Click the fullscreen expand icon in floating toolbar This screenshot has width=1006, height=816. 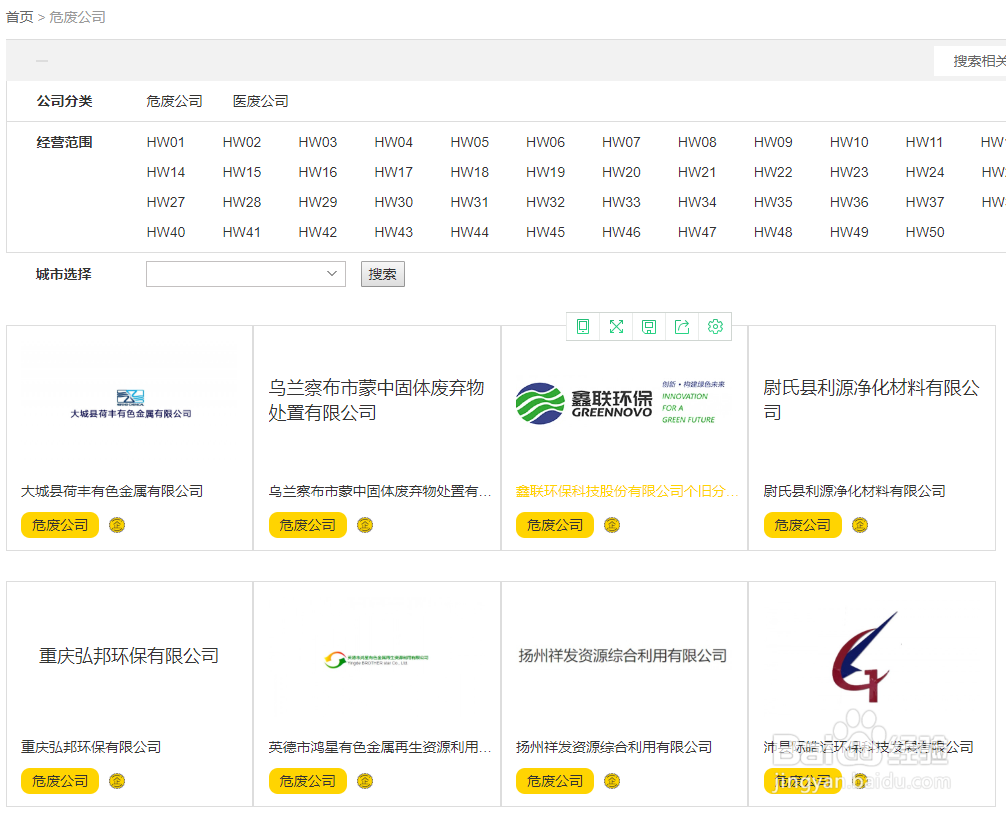pos(617,327)
